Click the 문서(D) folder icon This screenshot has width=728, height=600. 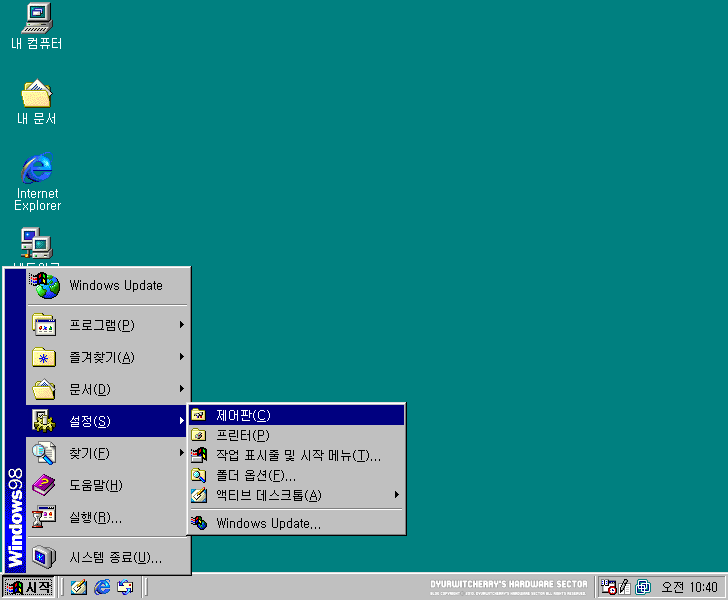(x=44, y=389)
